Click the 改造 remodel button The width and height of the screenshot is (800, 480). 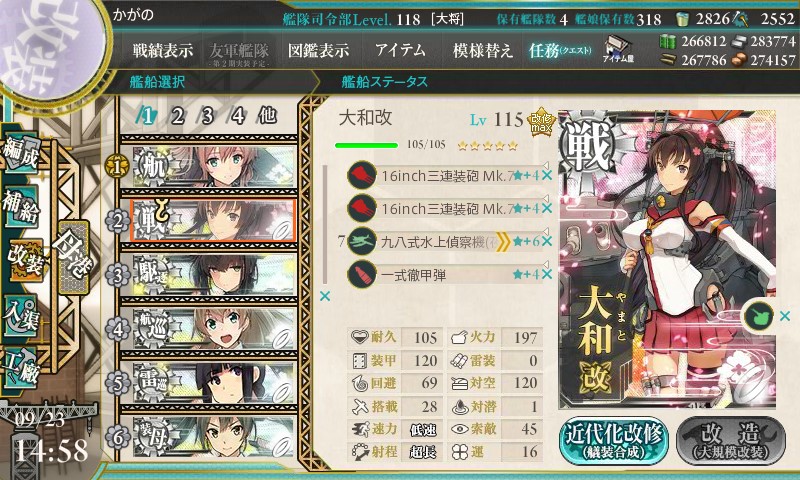pos(731,440)
